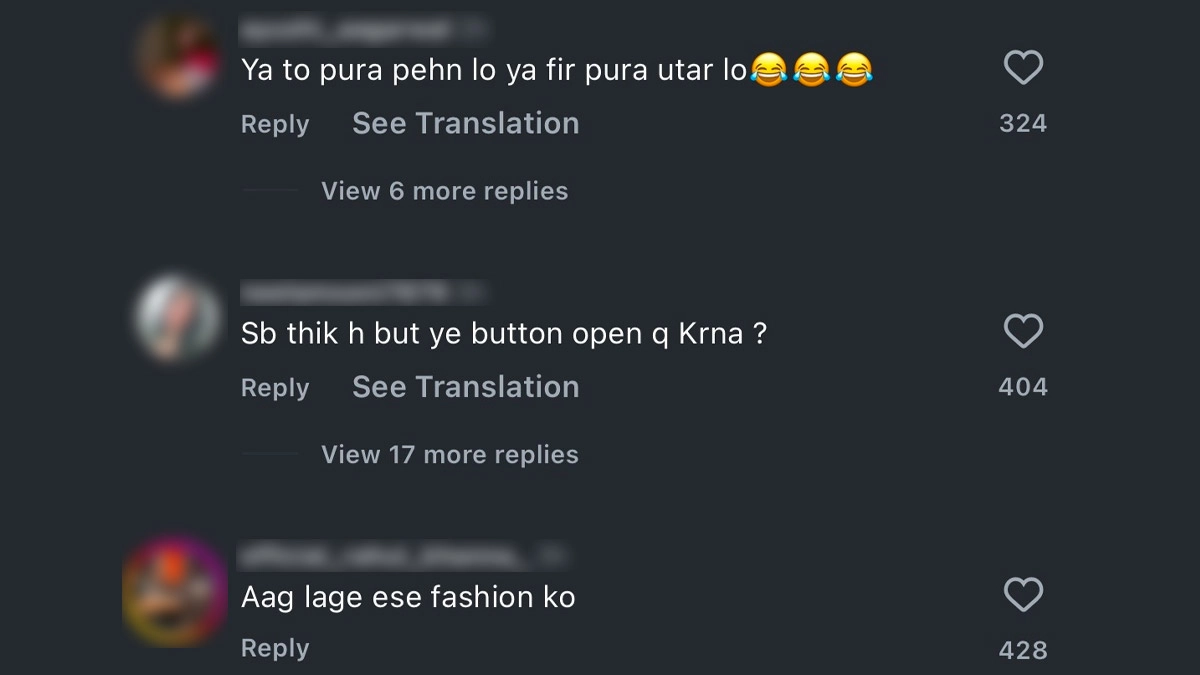The height and width of the screenshot is (675, 1200).
Task: Open the 324 likes count
Action: pyautogui.click(x=1022, y=124)
